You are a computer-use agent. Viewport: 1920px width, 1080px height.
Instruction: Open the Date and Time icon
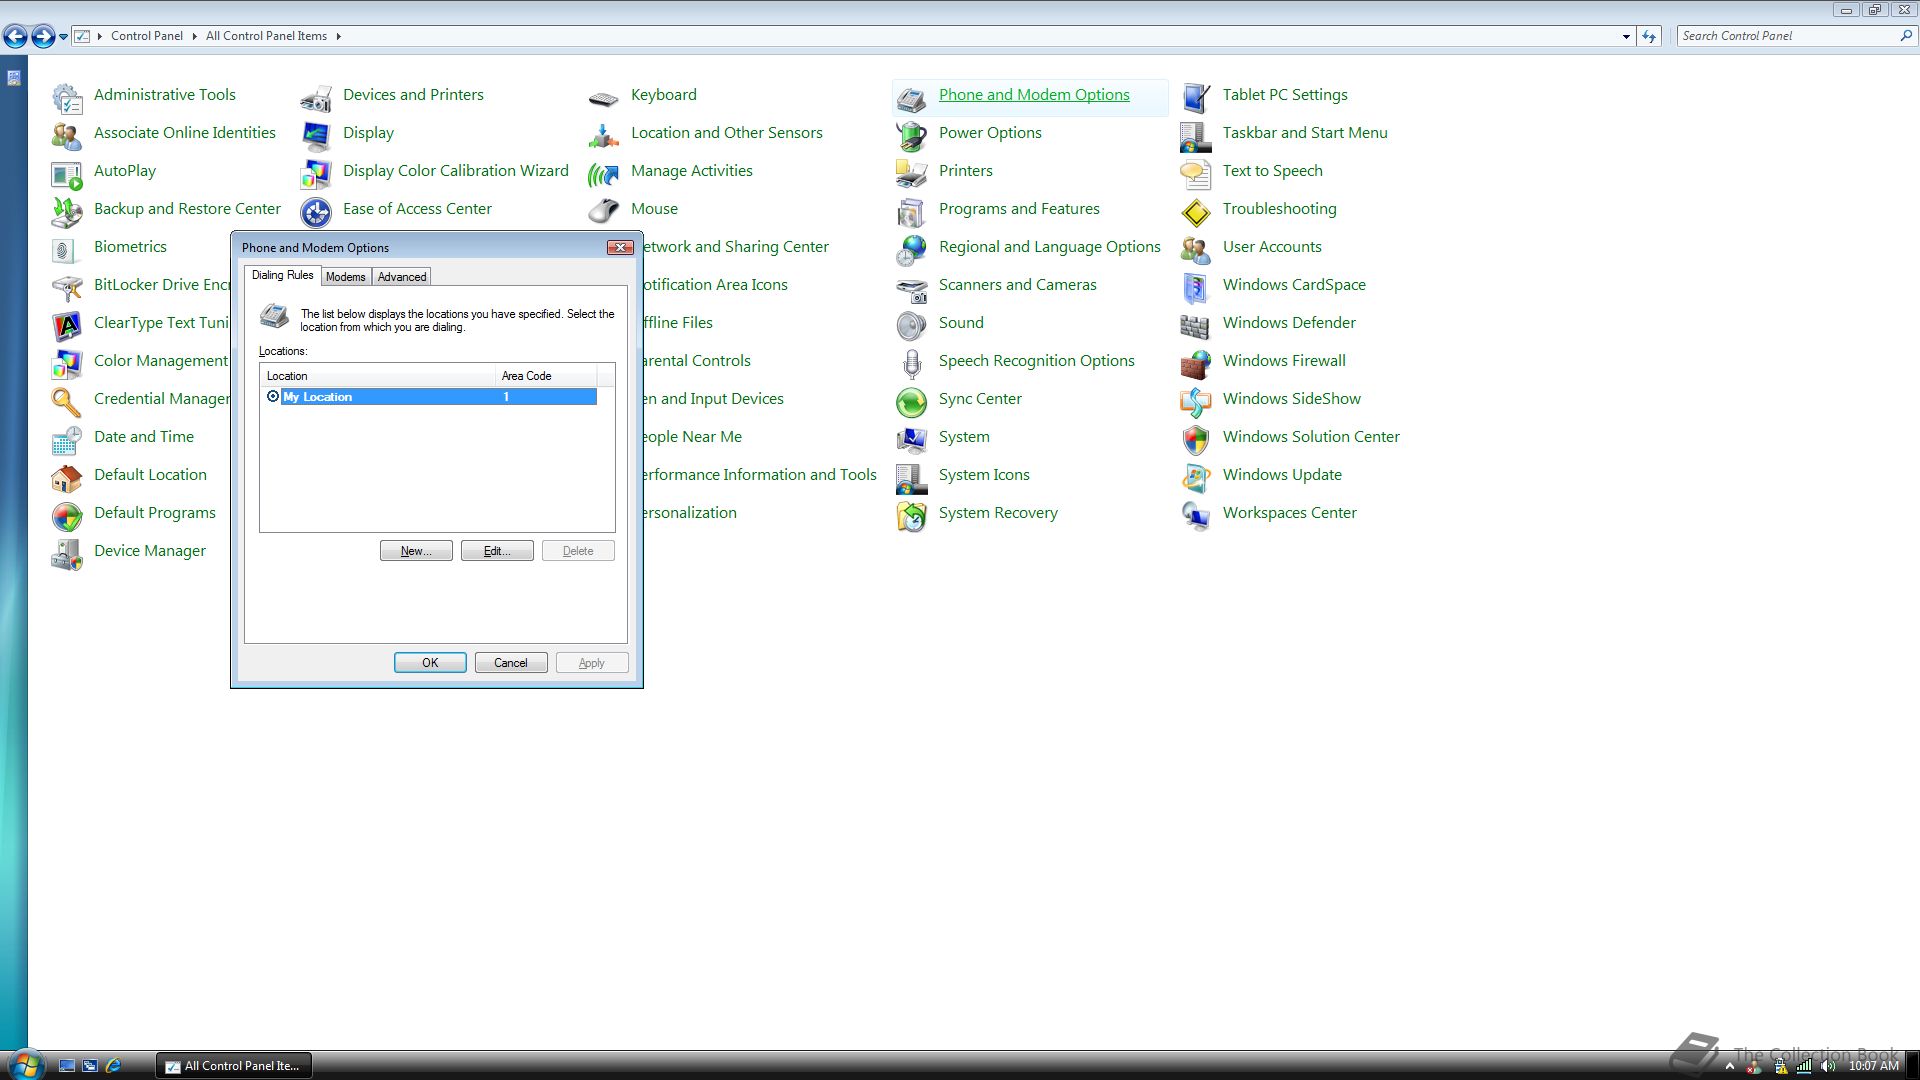[x=67, y=440]
